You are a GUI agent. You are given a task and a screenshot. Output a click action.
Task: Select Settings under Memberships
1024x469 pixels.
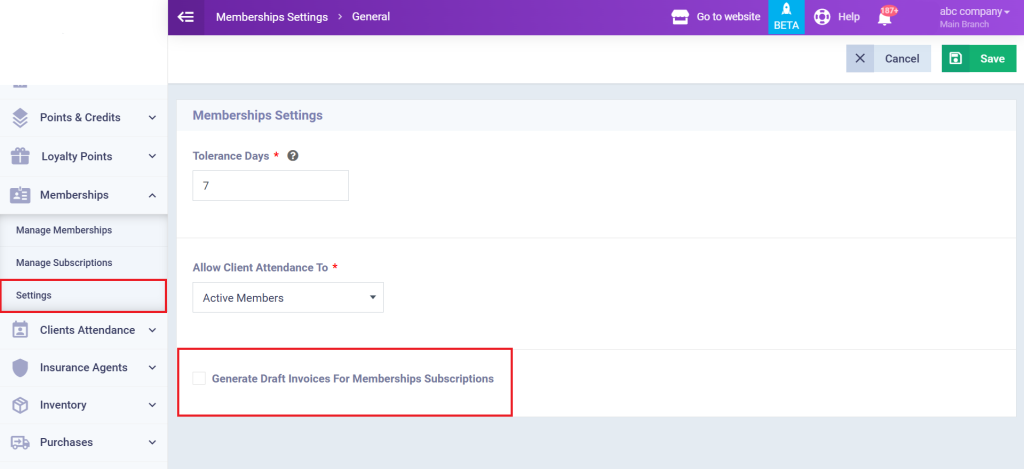[84, 295]
